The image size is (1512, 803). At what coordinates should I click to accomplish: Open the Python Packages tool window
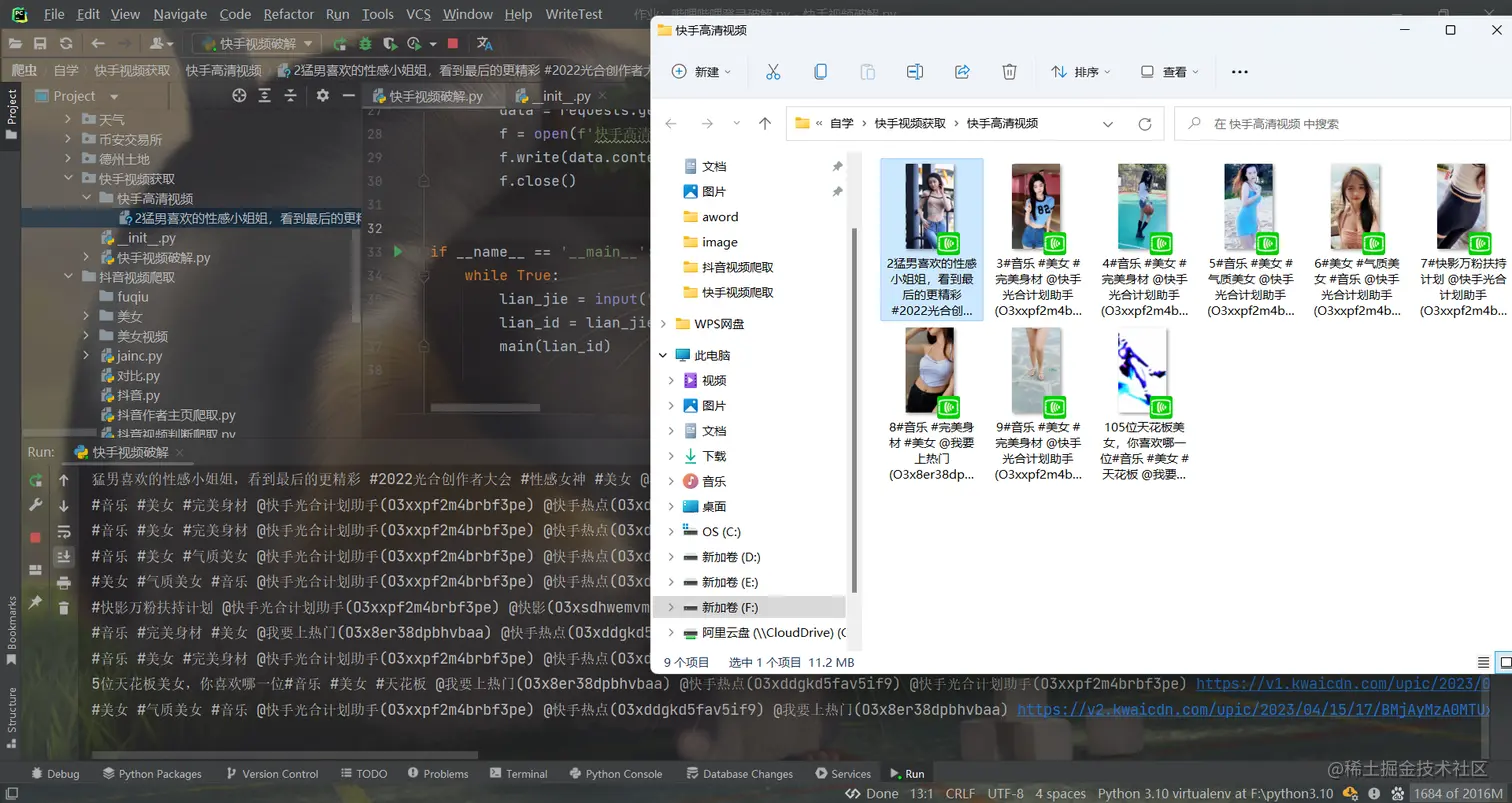tap(151, 773)
